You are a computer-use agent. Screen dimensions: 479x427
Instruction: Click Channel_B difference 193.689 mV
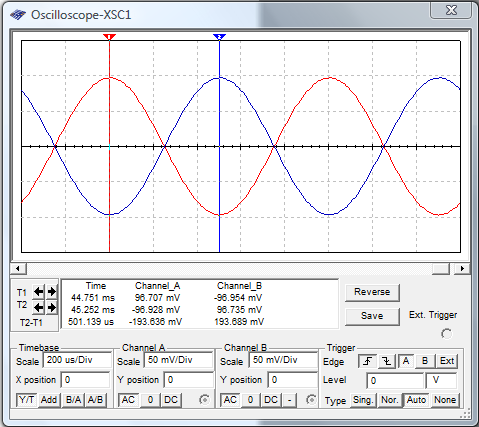pyautogui.click(x=239, y=322)
